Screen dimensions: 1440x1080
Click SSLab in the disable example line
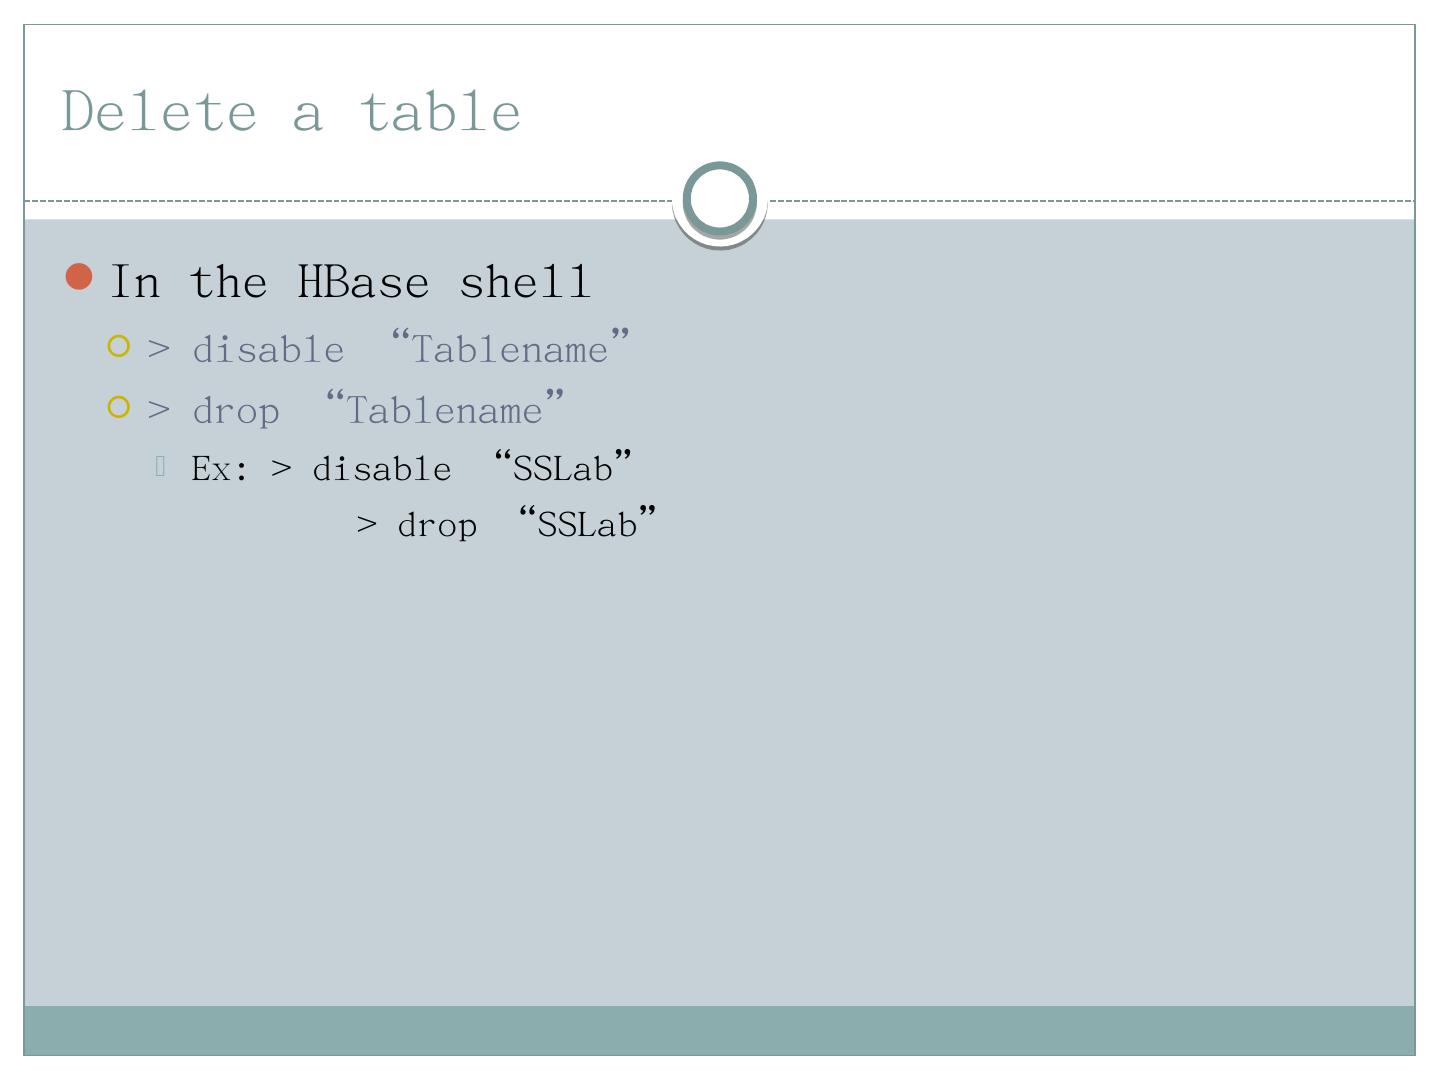[562, 468]
